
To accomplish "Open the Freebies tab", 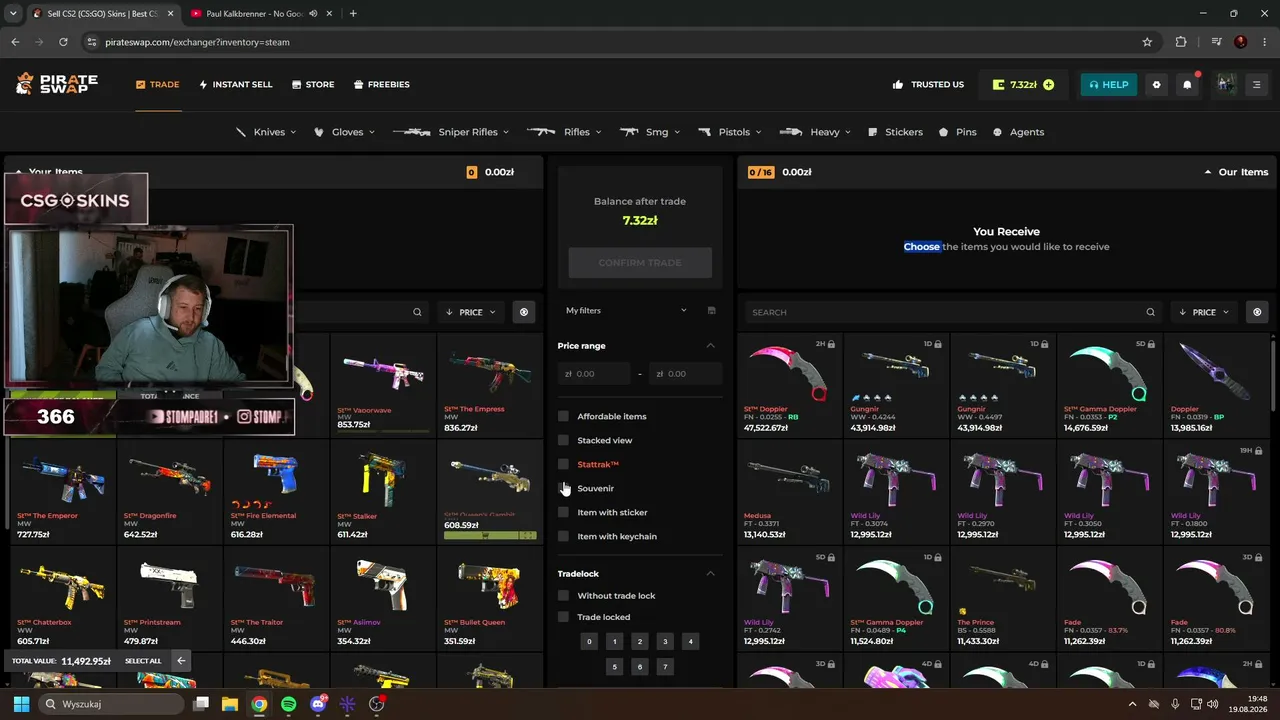I will 382,85.
